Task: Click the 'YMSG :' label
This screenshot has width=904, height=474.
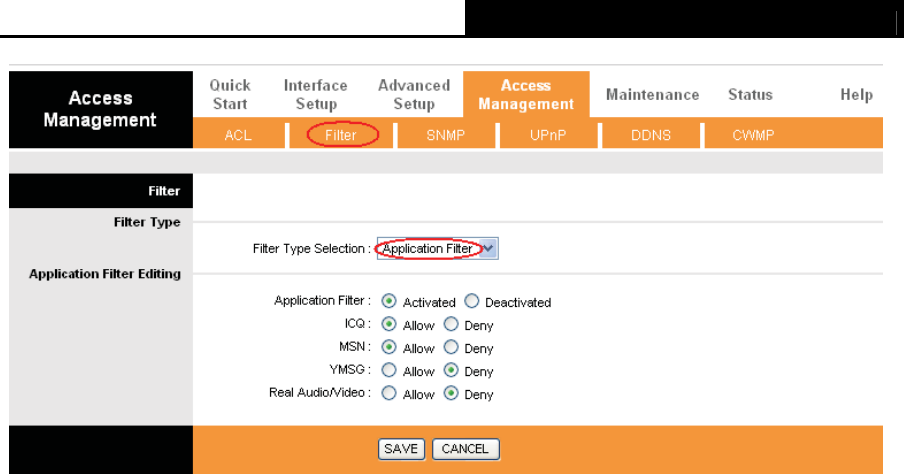Action: coord(349,370)
